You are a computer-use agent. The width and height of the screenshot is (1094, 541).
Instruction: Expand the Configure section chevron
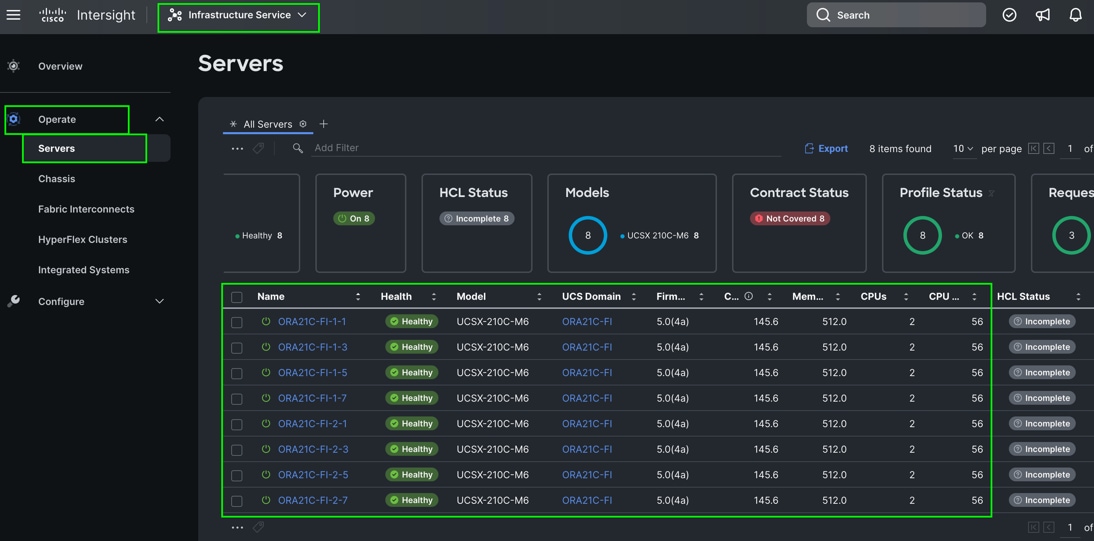point(159,302)
